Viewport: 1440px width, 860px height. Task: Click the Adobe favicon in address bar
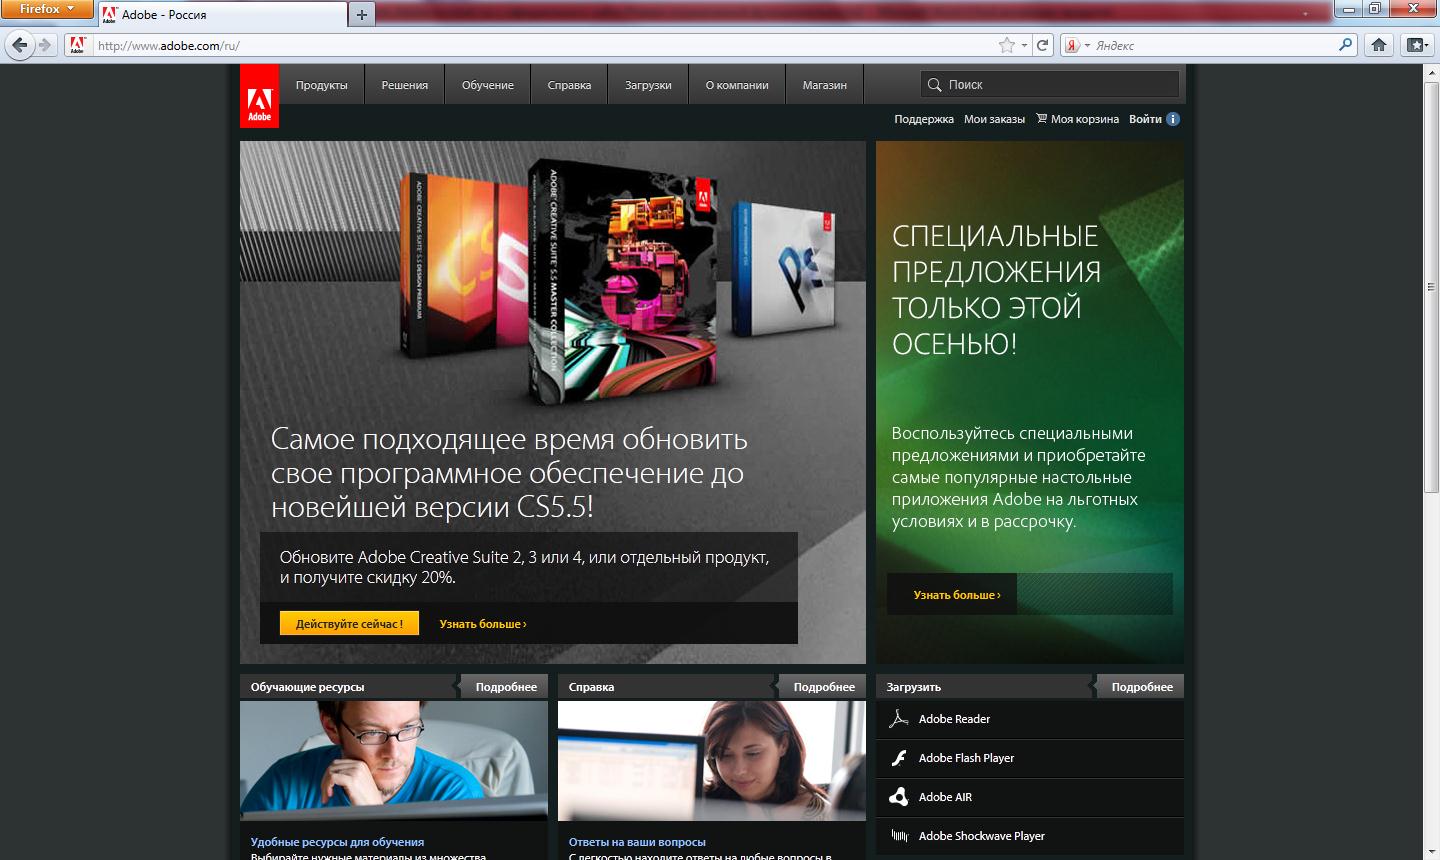click(x=78, y=45)
